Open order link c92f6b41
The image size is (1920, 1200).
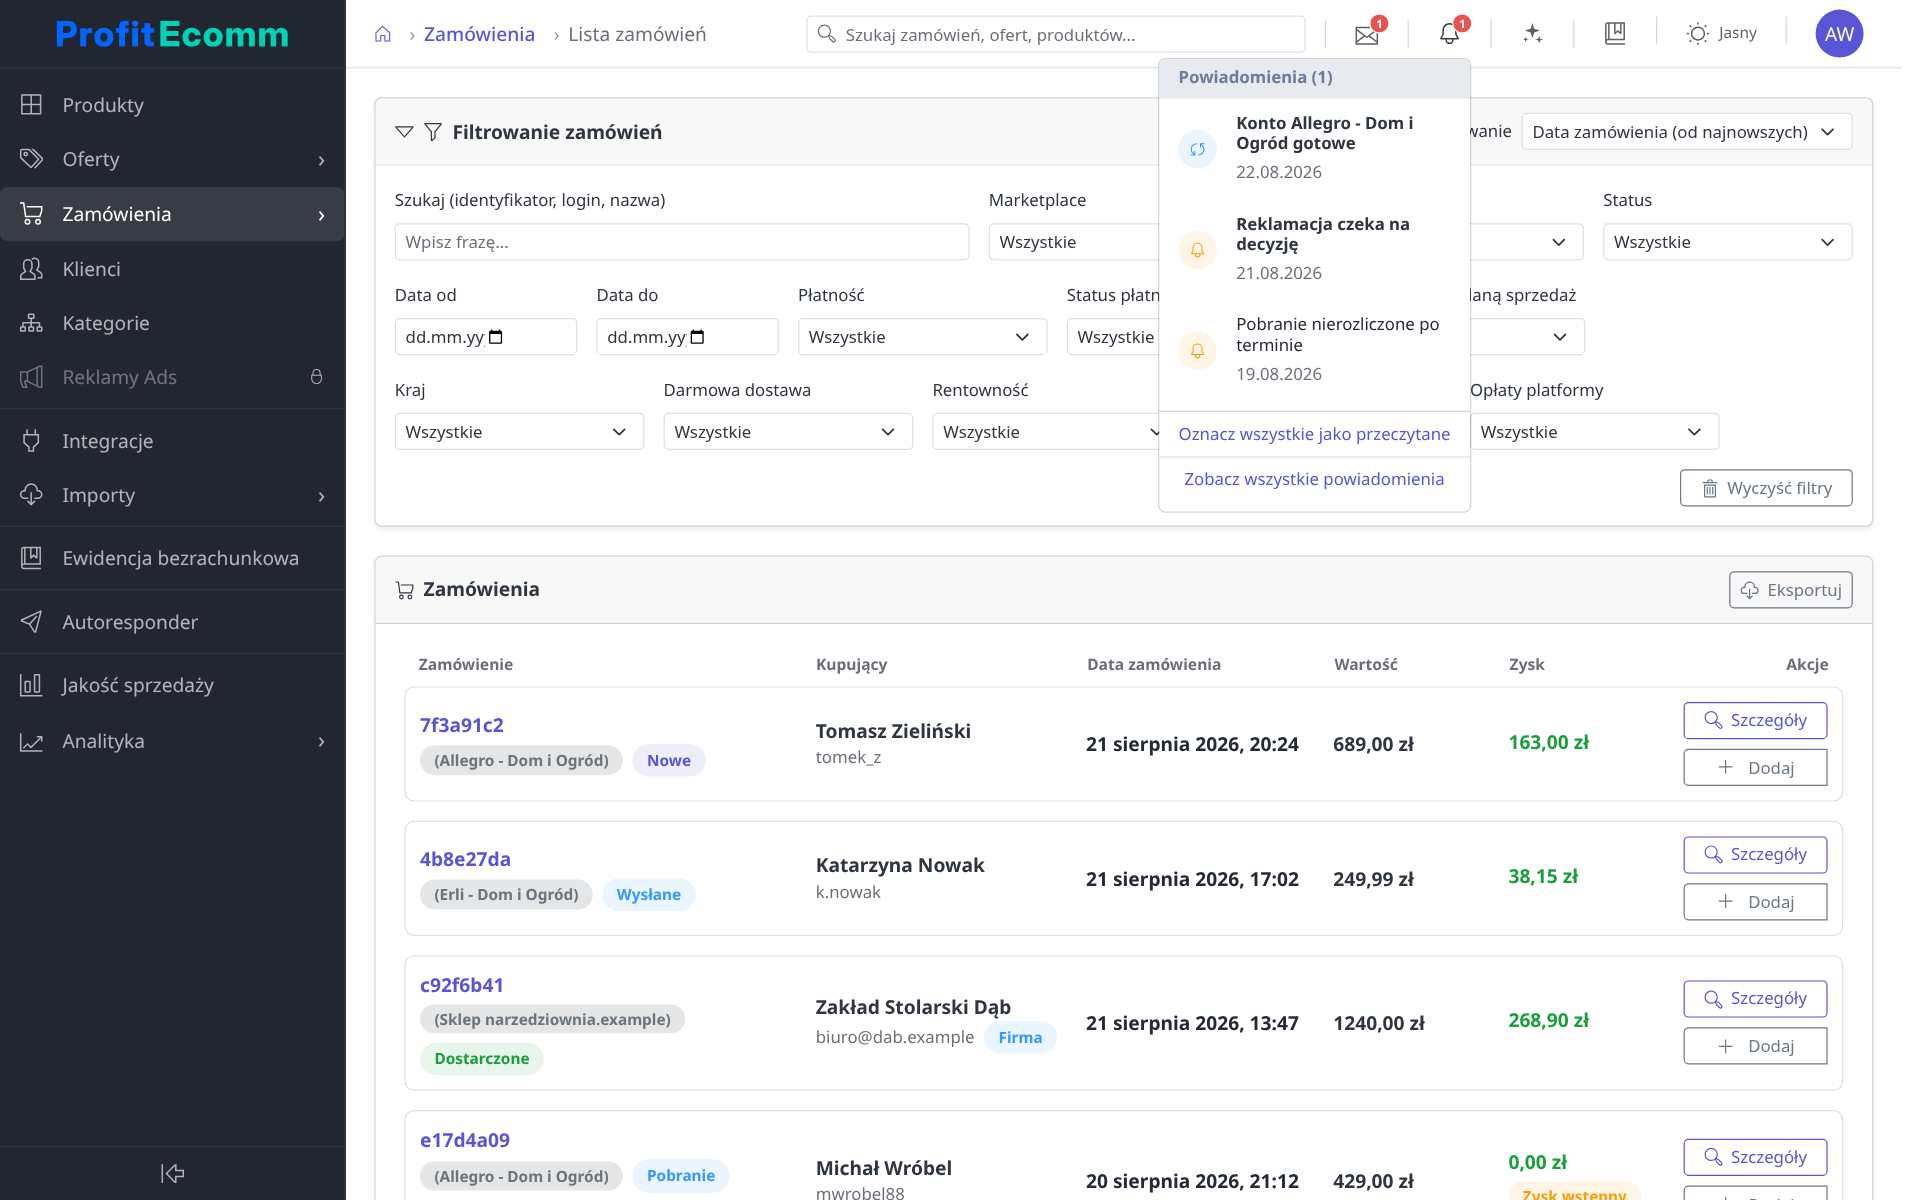point(462,985)
